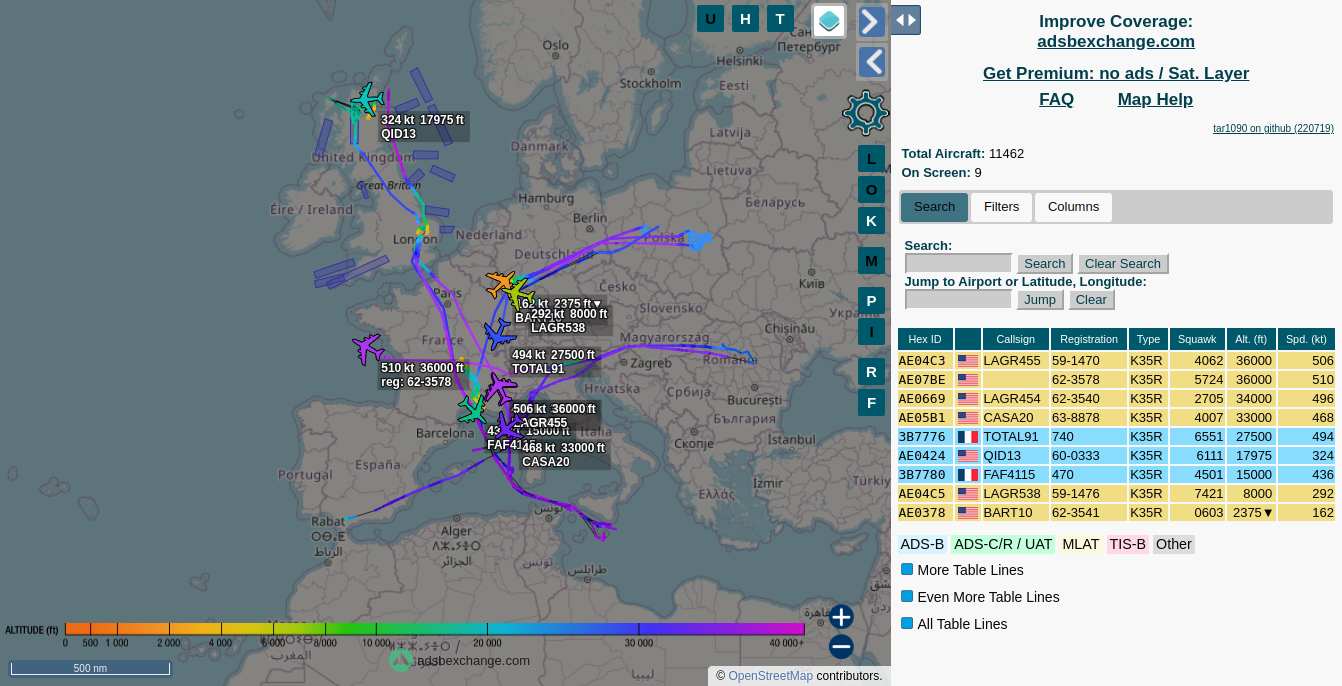
Task: Focus the Search text field
Action: 958,264
